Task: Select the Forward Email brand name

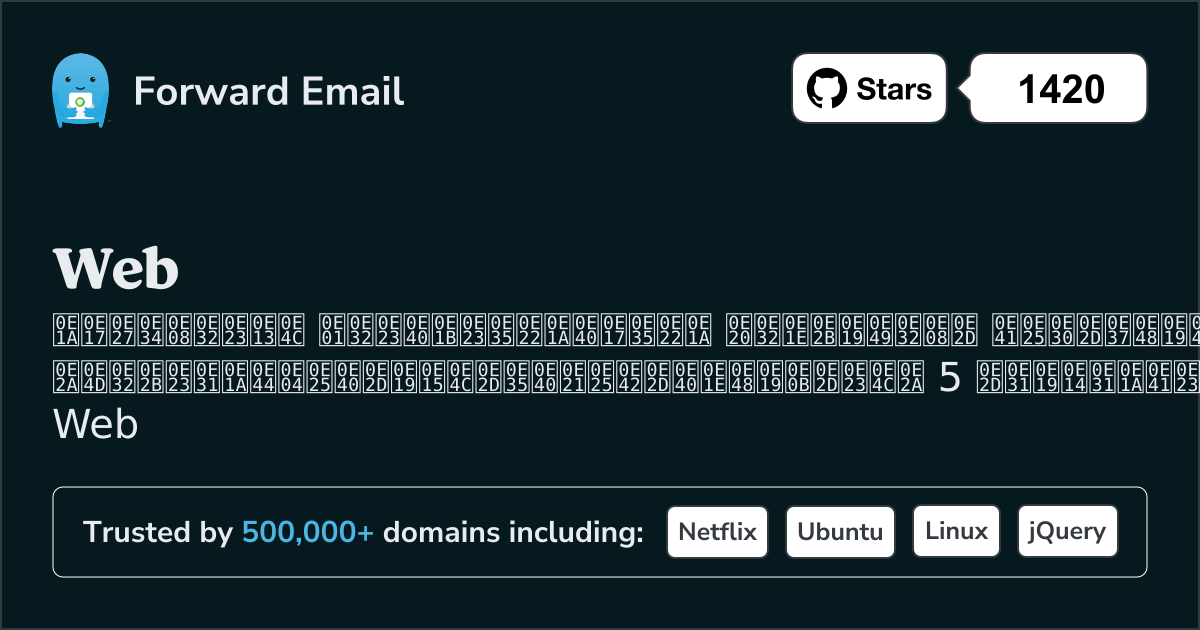Action: pos(269,91)
